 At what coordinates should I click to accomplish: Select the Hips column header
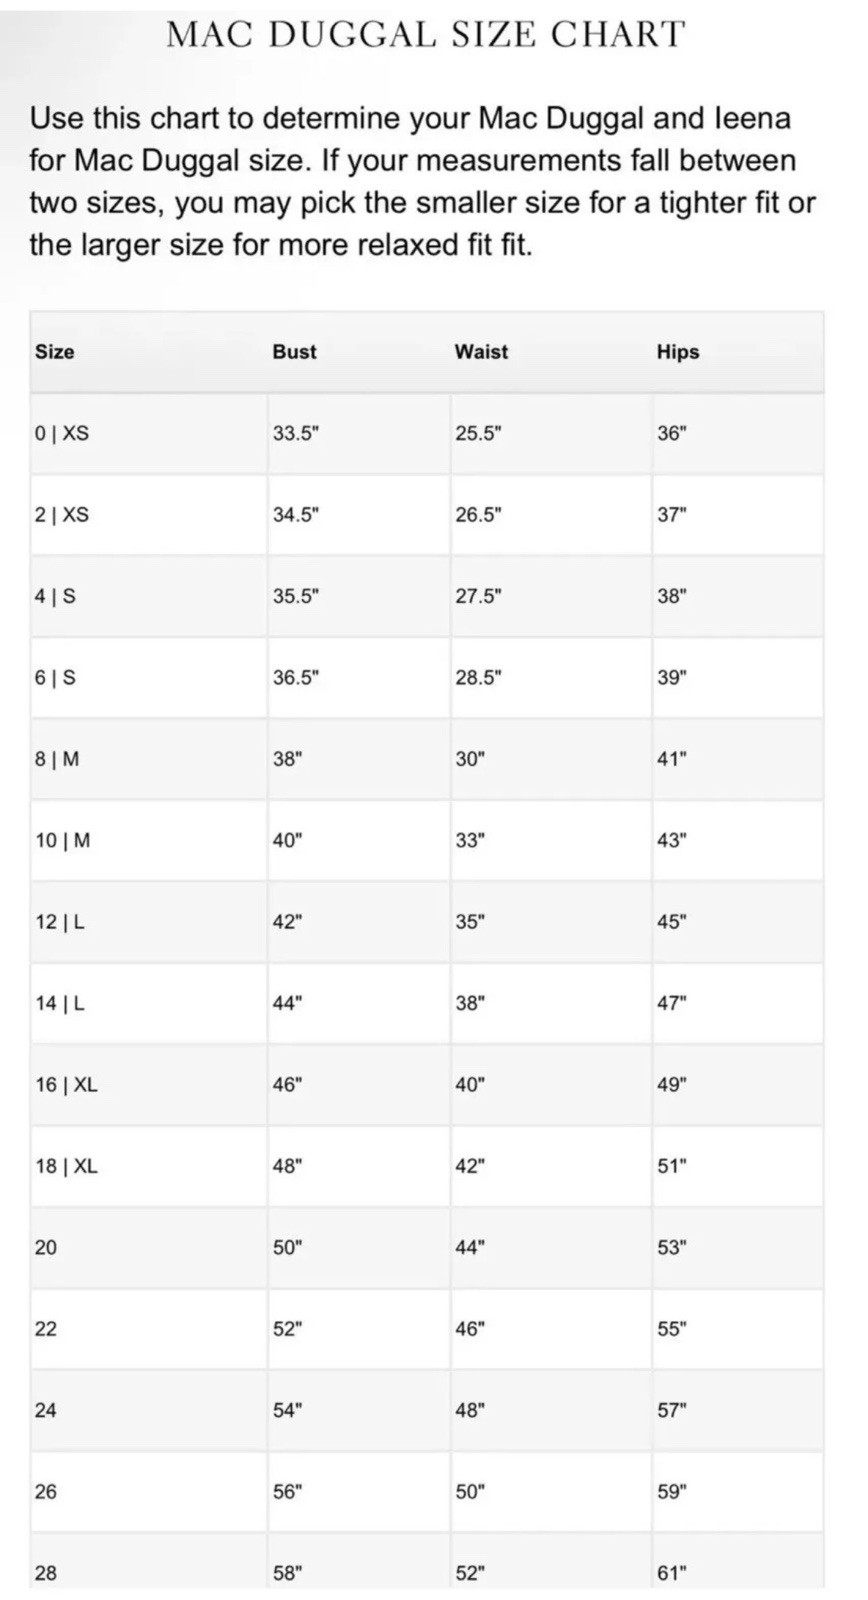pos(678,352)
